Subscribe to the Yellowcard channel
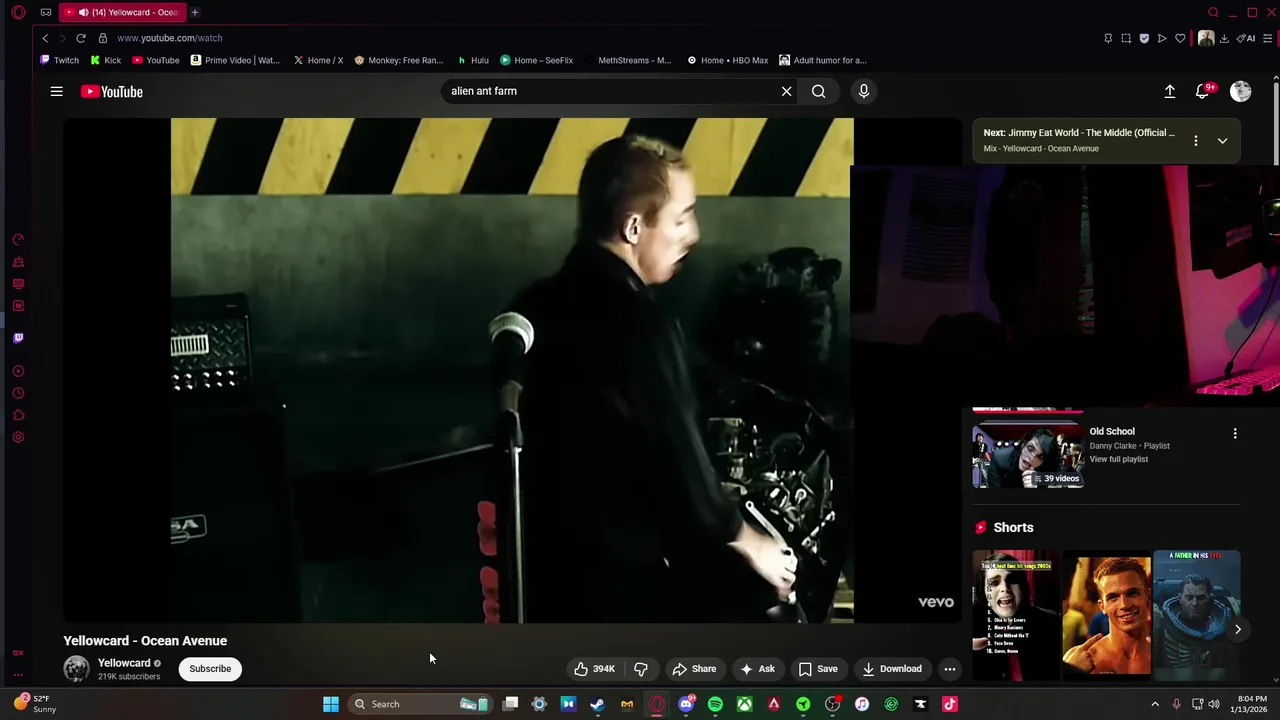This screenshot has width=1280, height=720. (x=210, y=669)
